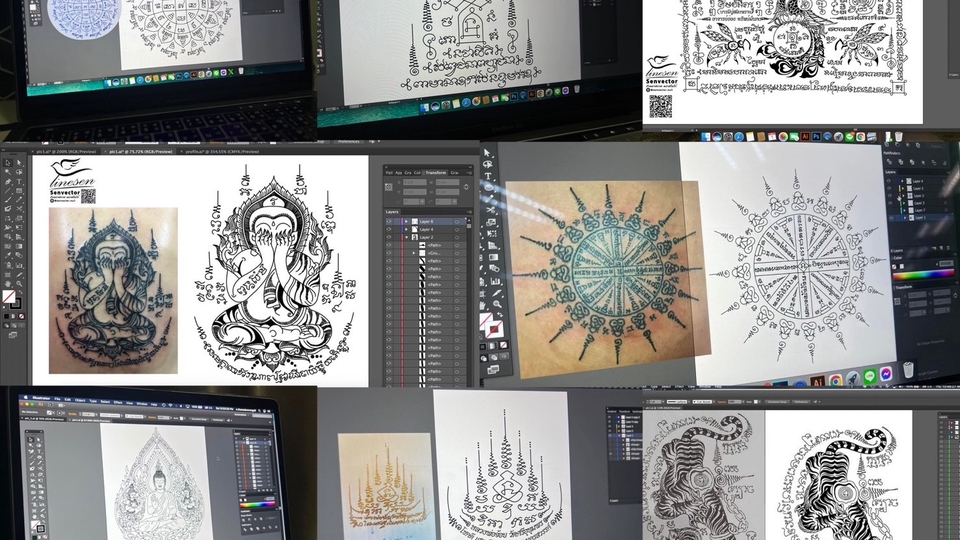Open the Layers panel flyout menu, Ganesha window
Screen dimensions: 960x540
[470, 212]
